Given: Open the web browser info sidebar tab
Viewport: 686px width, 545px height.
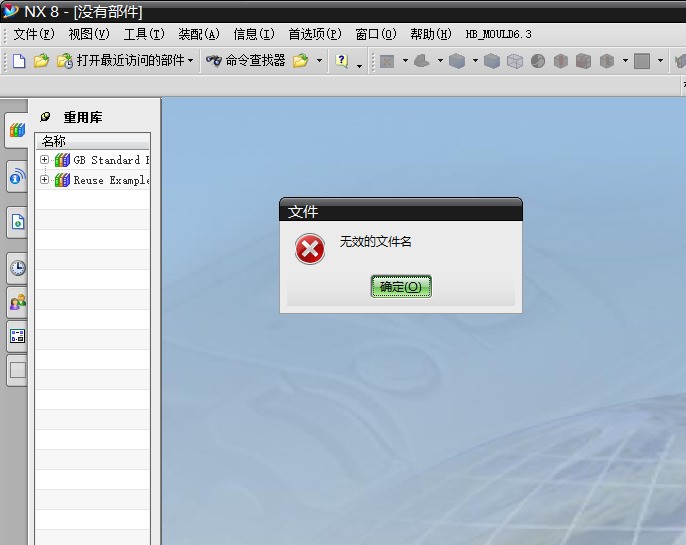Looking at the screenshot, I should point(18,177).
